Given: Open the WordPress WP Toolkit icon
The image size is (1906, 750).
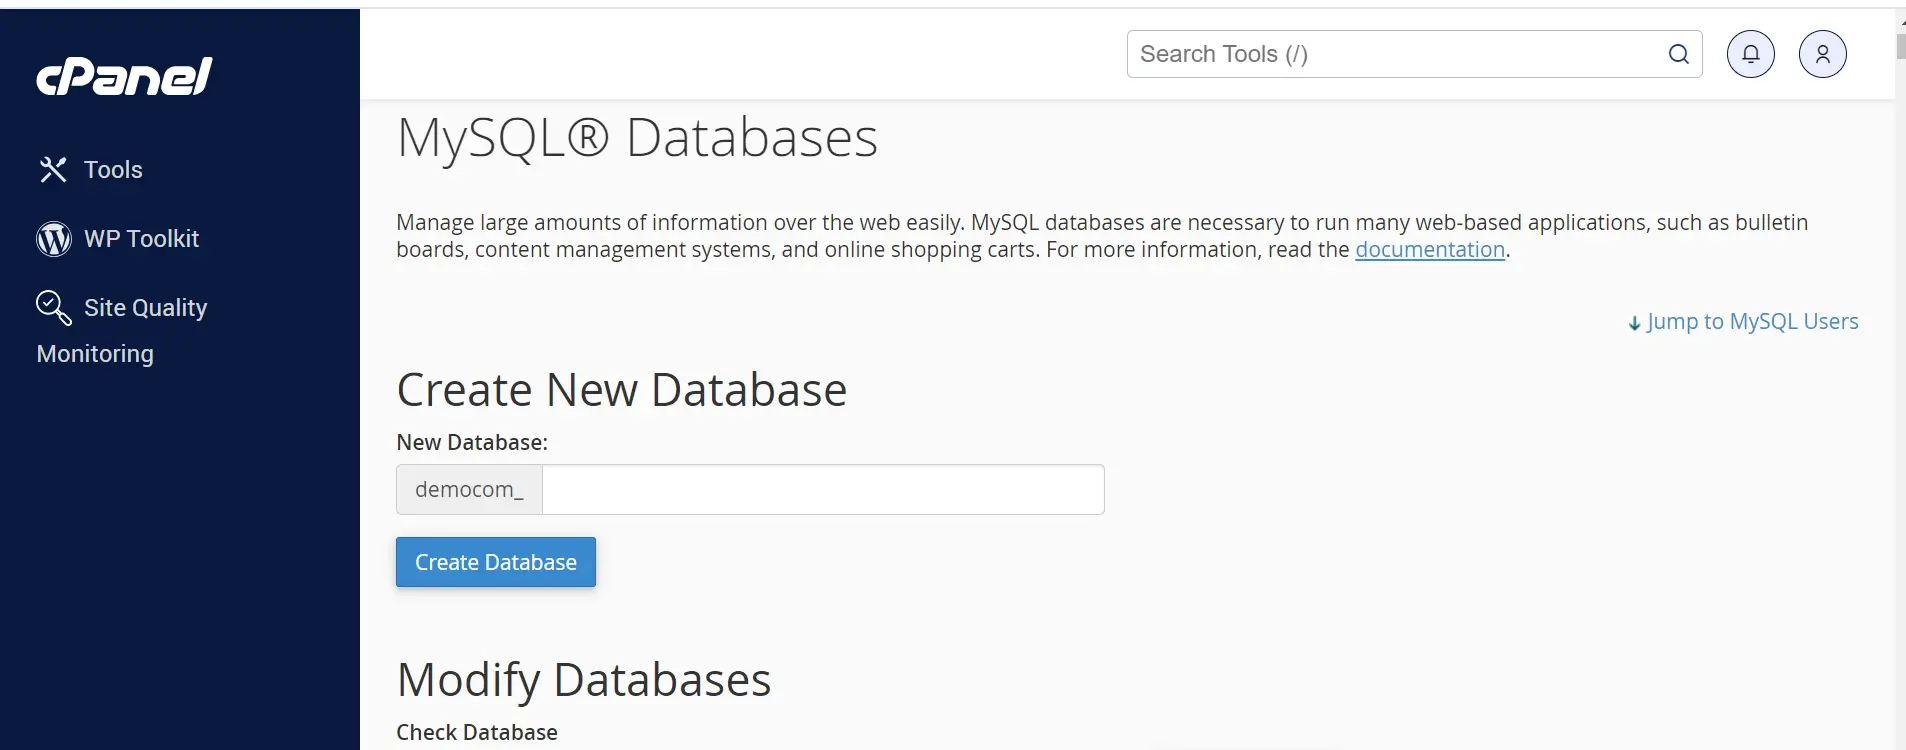Looking at the screenshot, I should click(x=54, y=239).
